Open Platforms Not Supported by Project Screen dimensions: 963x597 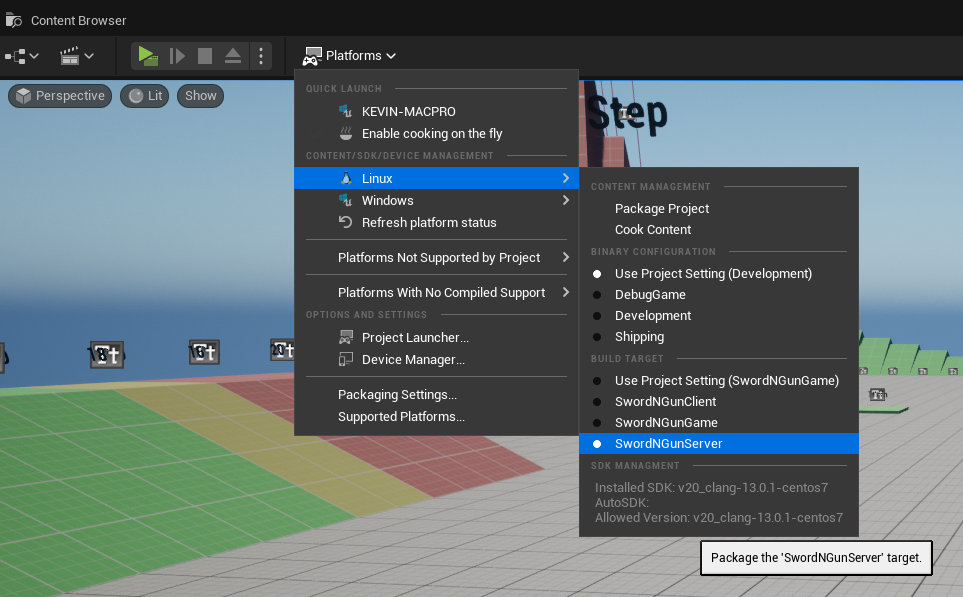click(x=436, y=257)
